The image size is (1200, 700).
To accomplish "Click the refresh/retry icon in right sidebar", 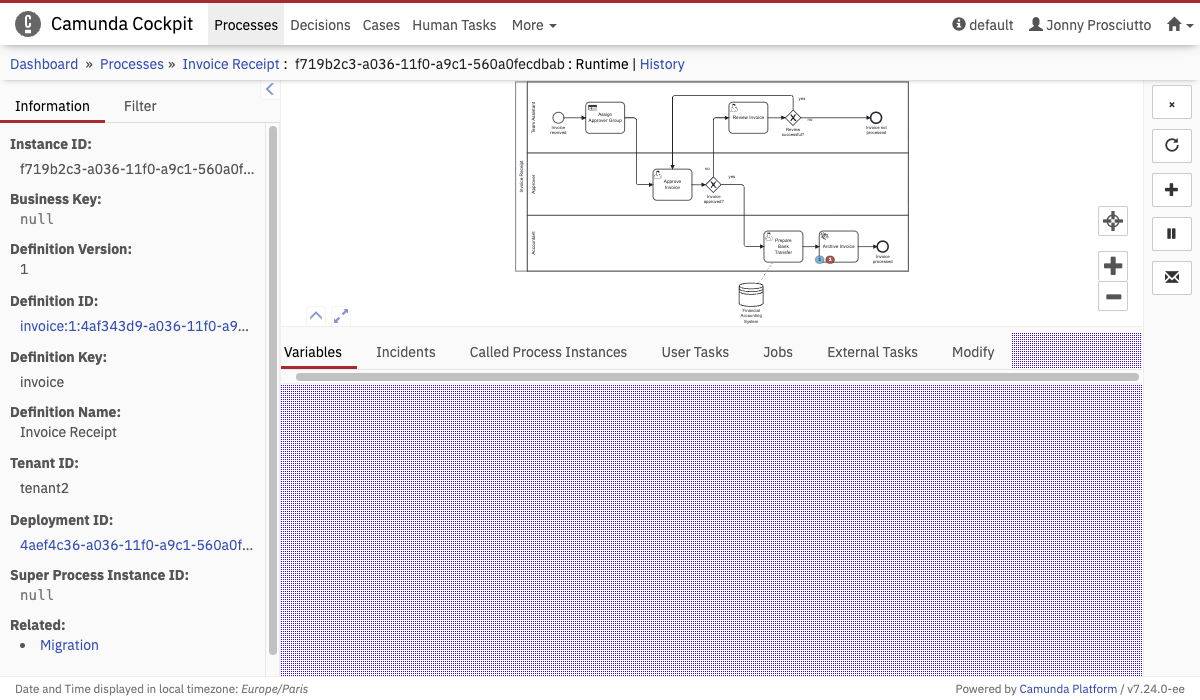I will tap(1172, 145).
